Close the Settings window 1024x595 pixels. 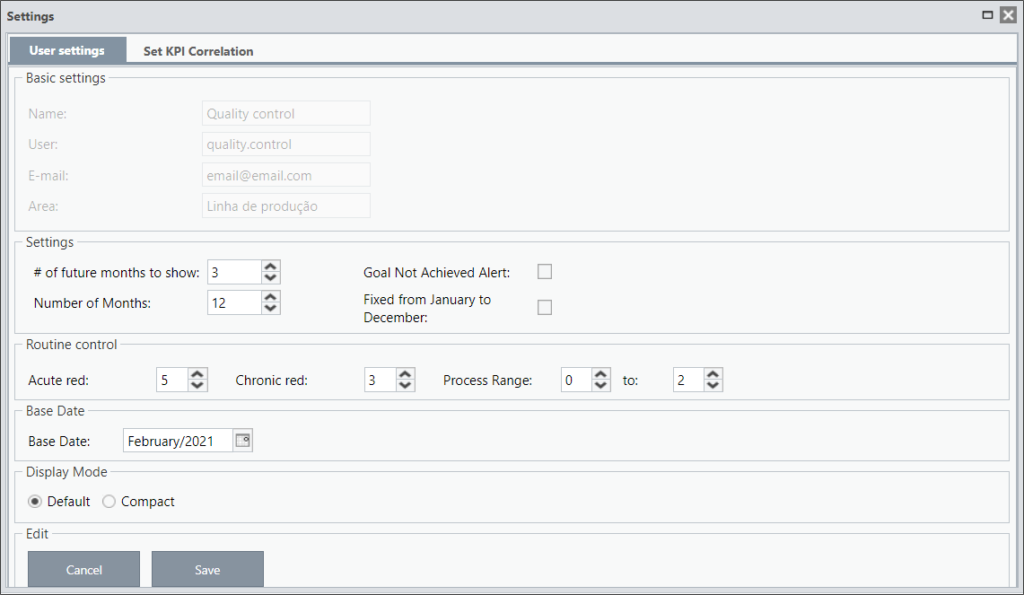pyautogui.click(x=1008, y=15)
